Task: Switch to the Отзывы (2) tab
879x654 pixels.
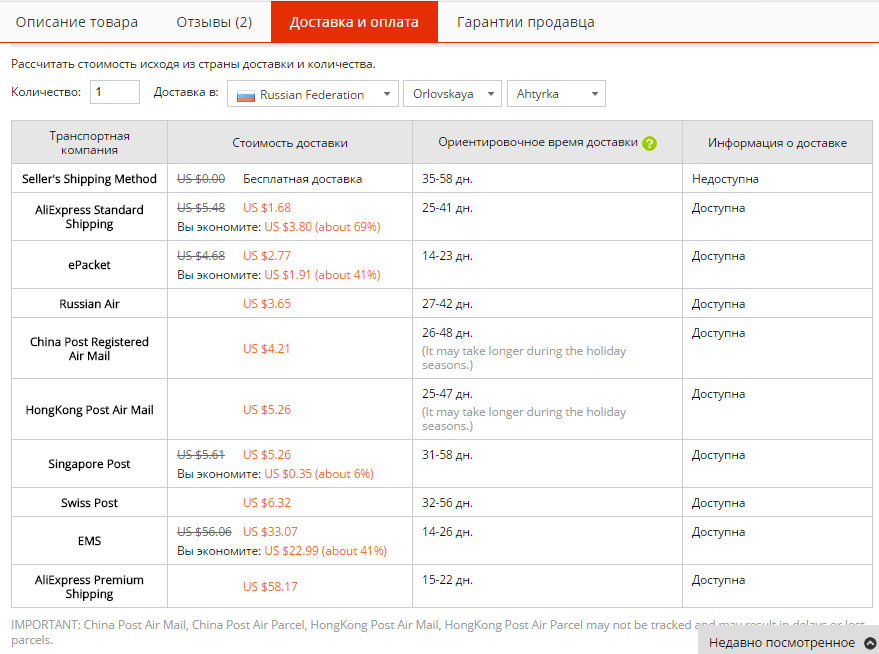Action: 214,22
